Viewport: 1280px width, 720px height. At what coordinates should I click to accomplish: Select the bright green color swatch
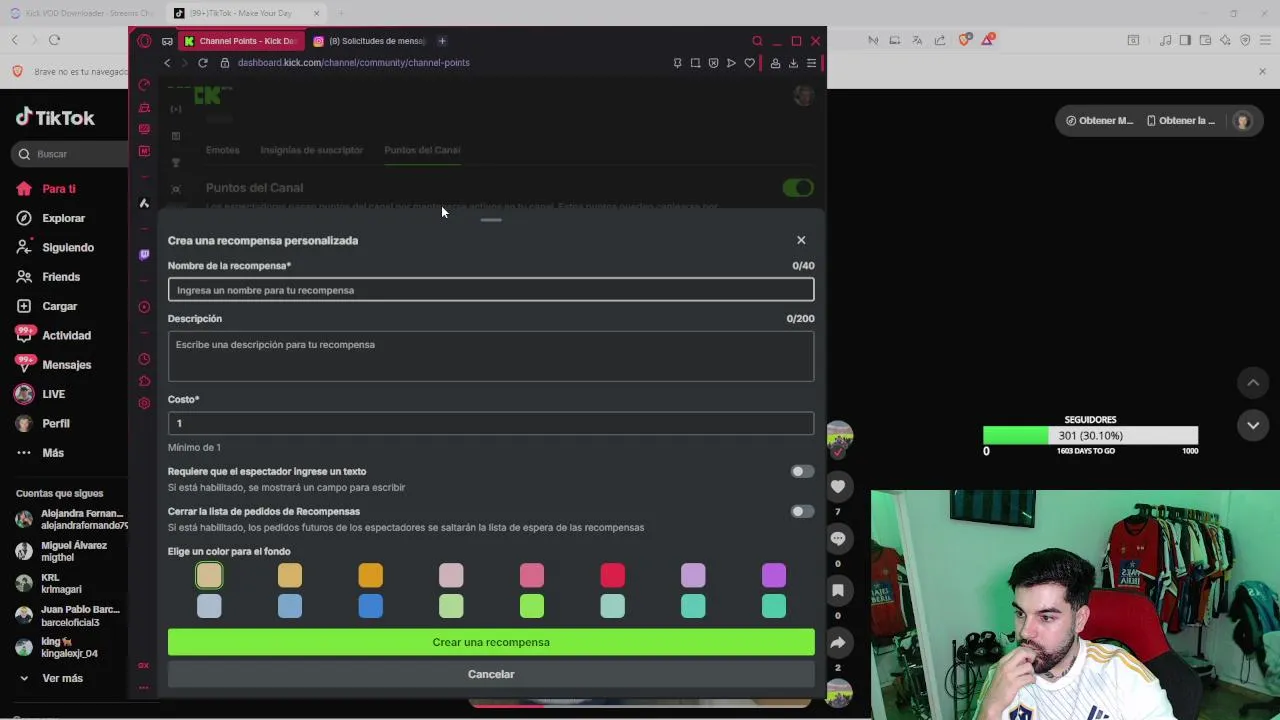(532, 606)
